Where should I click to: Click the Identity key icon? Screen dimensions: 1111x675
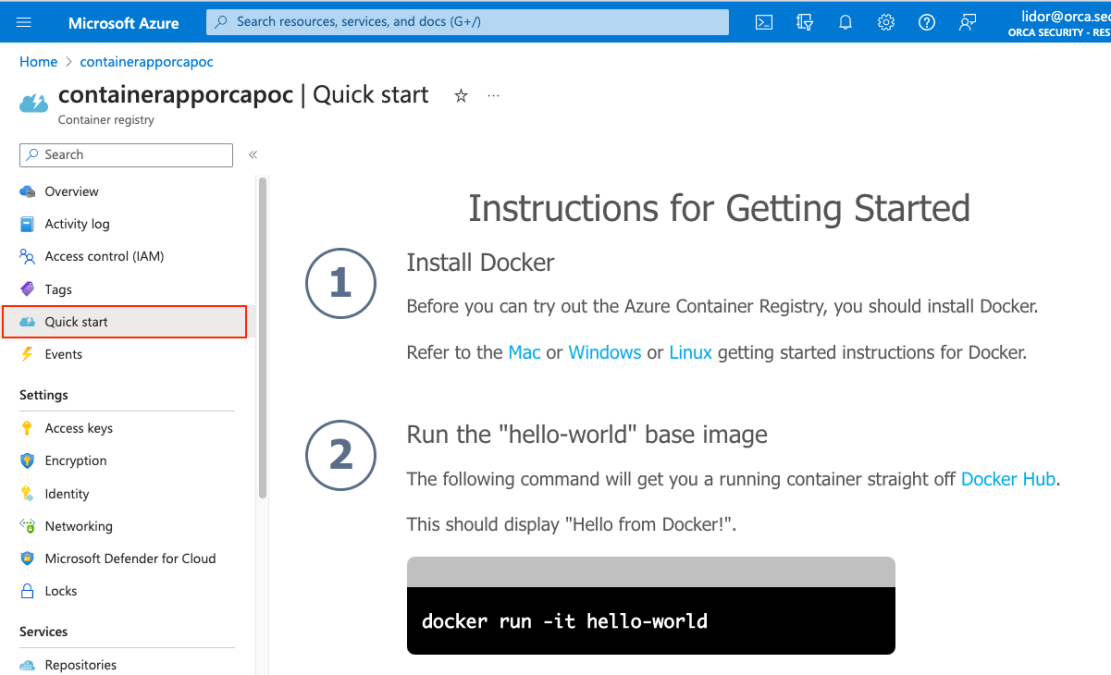[27, 494]
